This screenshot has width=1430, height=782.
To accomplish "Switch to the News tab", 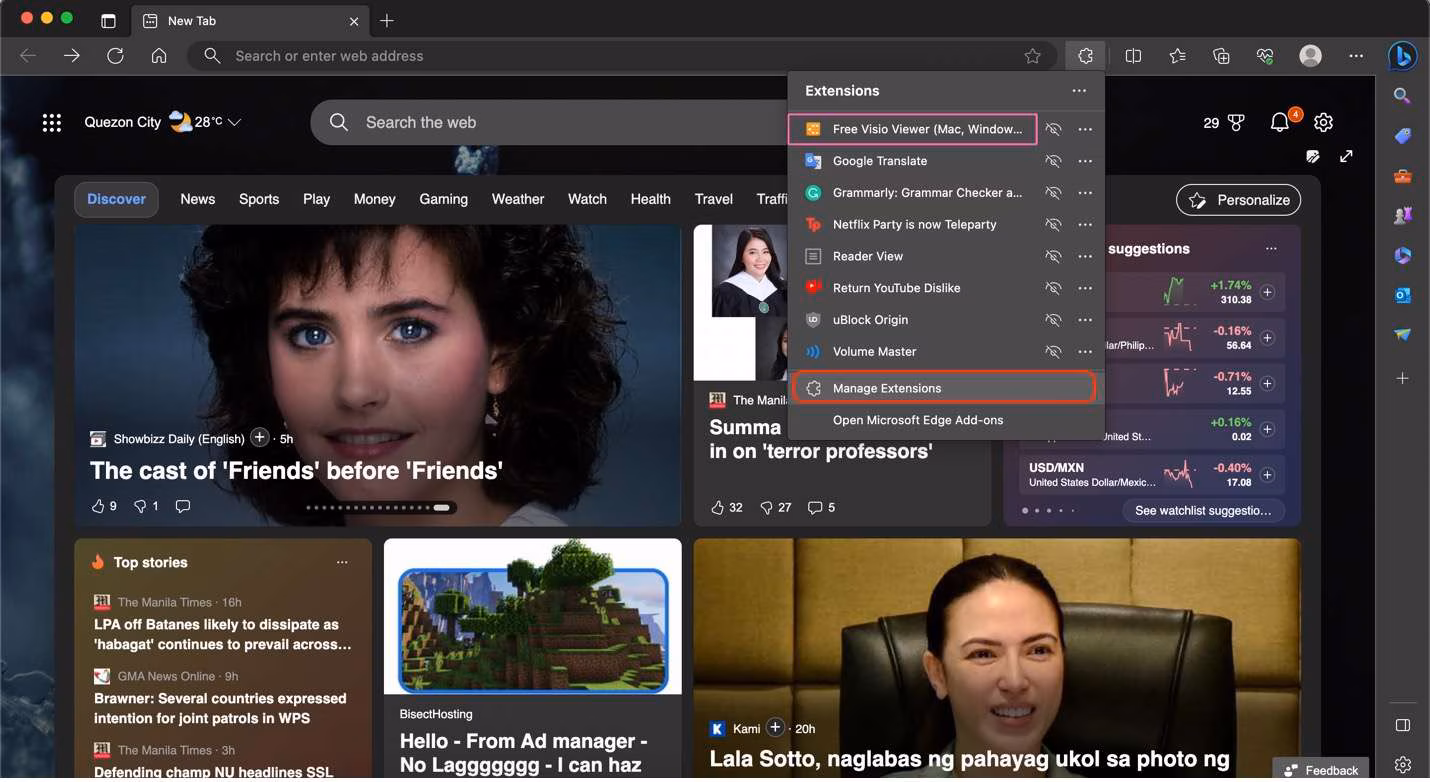I will [198, 199].
